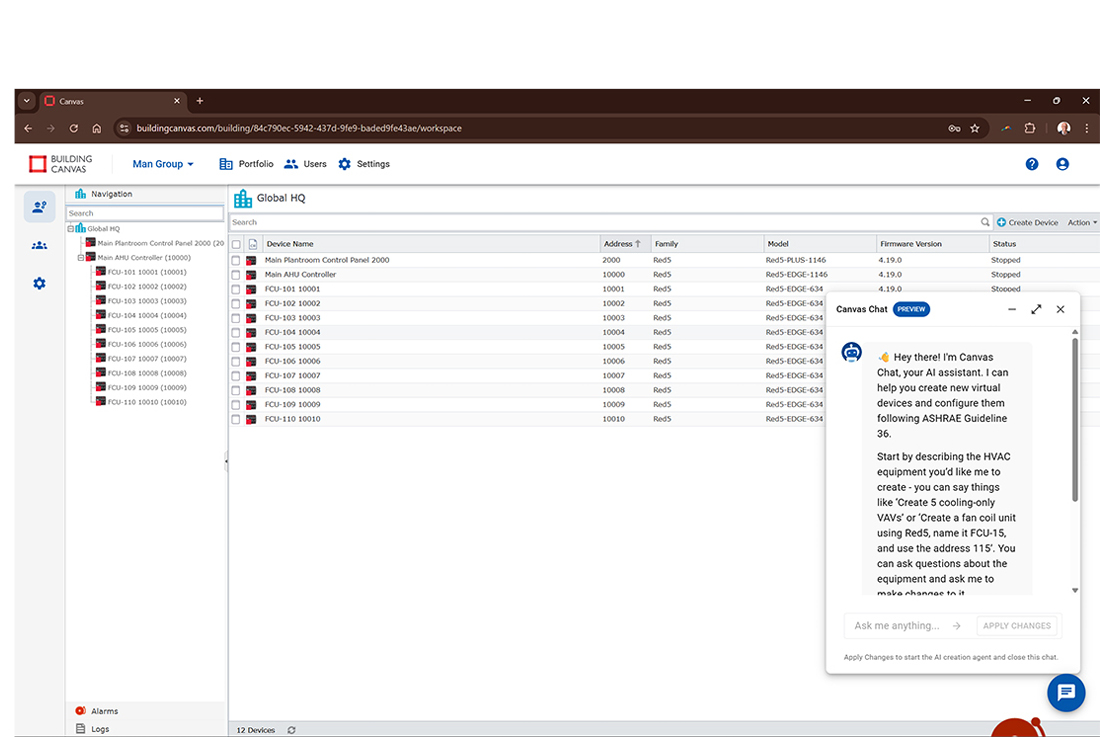Check the FCU-105 10005 row checkbox
Image resolution: width=1100 pixels, height=737 pixels.
[236, 347]
